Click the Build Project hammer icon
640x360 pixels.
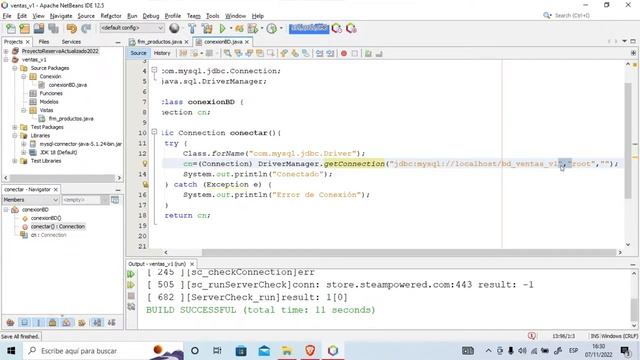click(x=192, y=29)
